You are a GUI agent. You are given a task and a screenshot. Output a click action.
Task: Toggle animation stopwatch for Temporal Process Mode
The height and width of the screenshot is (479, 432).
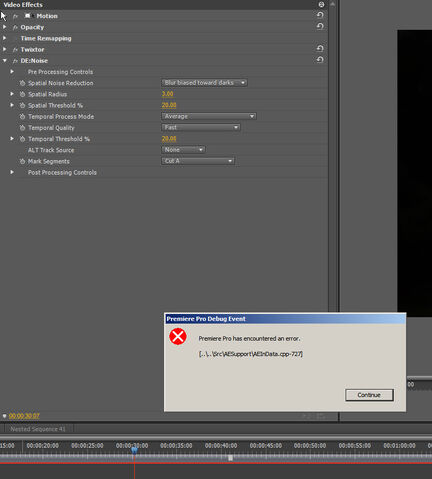[22, 117]
